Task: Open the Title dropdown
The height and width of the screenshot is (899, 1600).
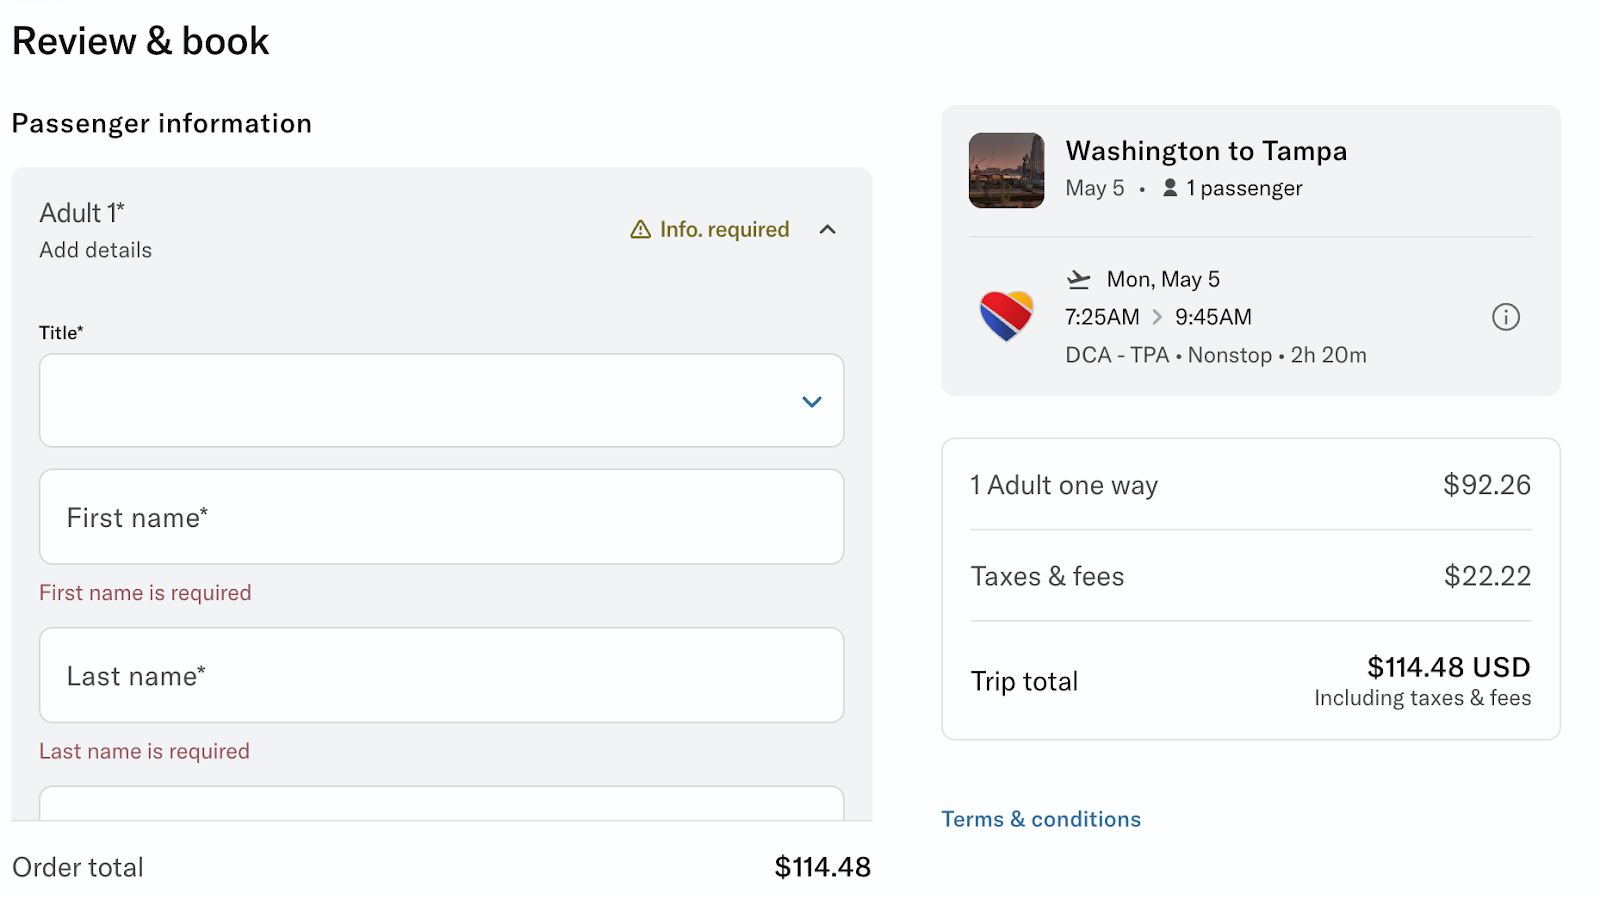Action: tap(441, 400)
